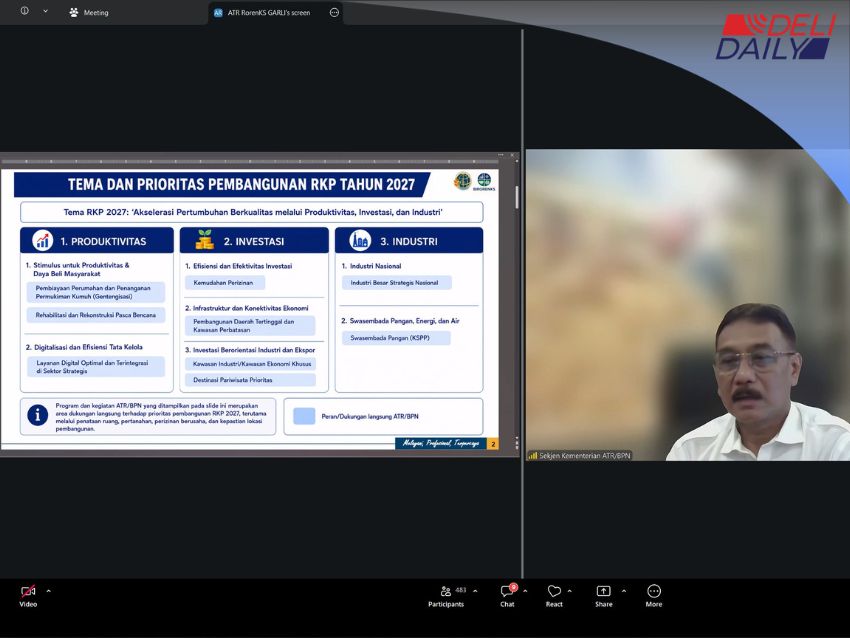Expand the arrow next to Share
850x638 pixels.
pyautogui.click(x=624, y=591)
